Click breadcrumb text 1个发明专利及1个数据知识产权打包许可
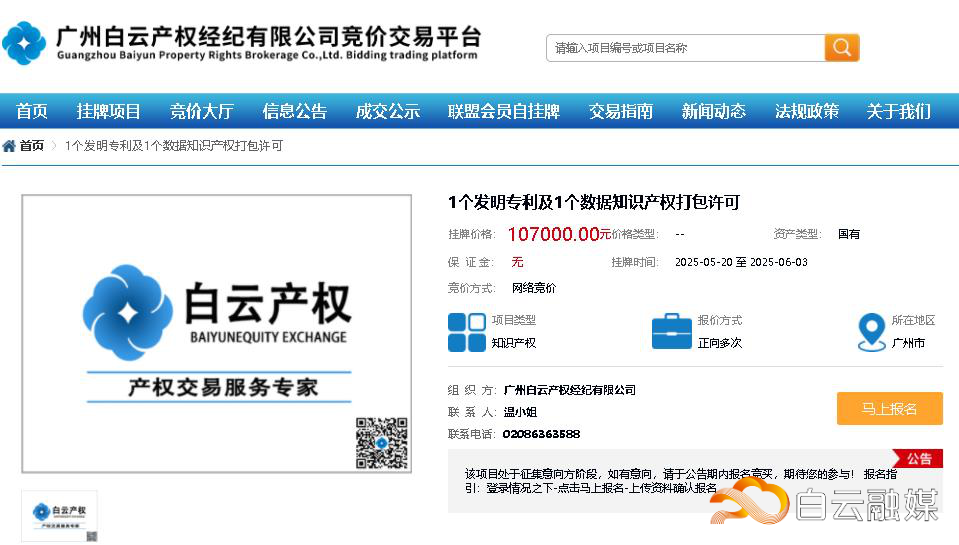This screenshot has height=545, width=959. click(x=174, y=146)
